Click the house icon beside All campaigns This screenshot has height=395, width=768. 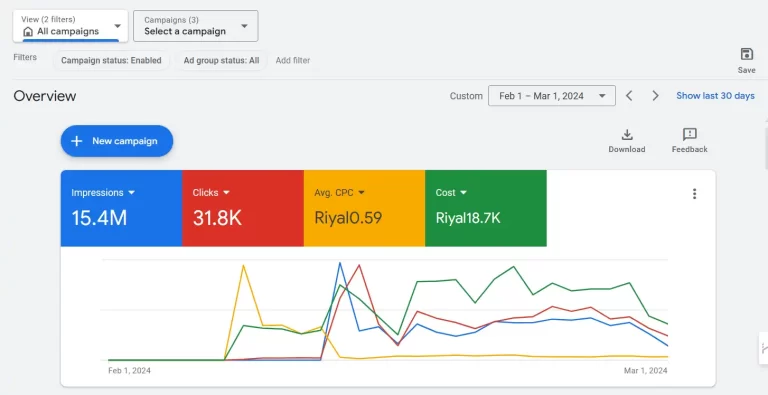(28, 31)
